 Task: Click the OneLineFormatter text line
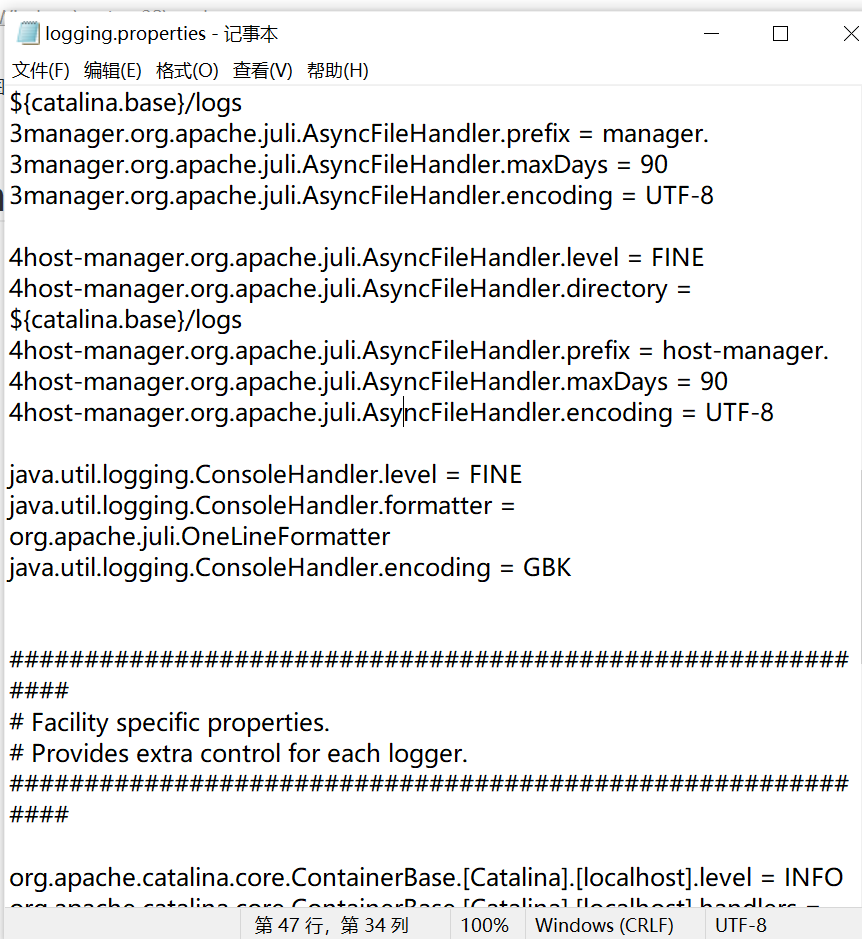[x=194, y=536]
